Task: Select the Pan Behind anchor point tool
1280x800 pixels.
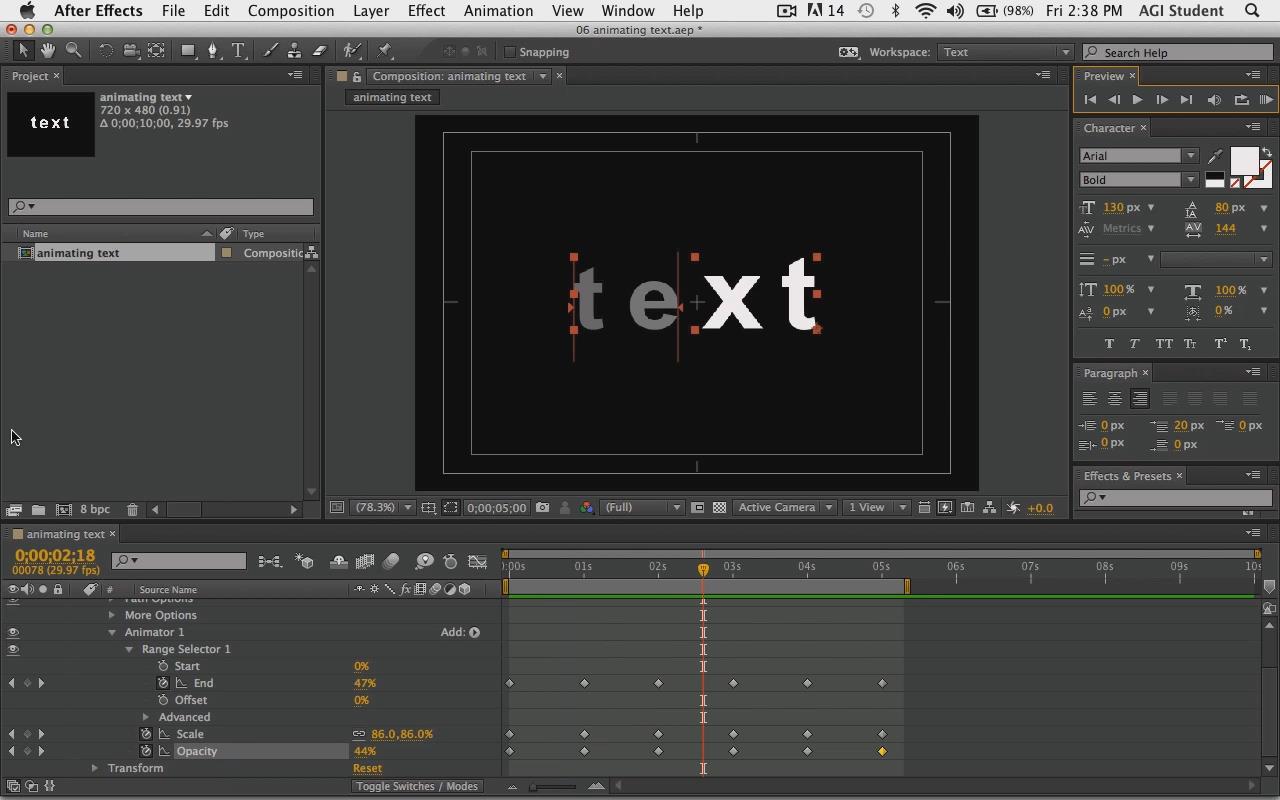Action: pos(157,51)
